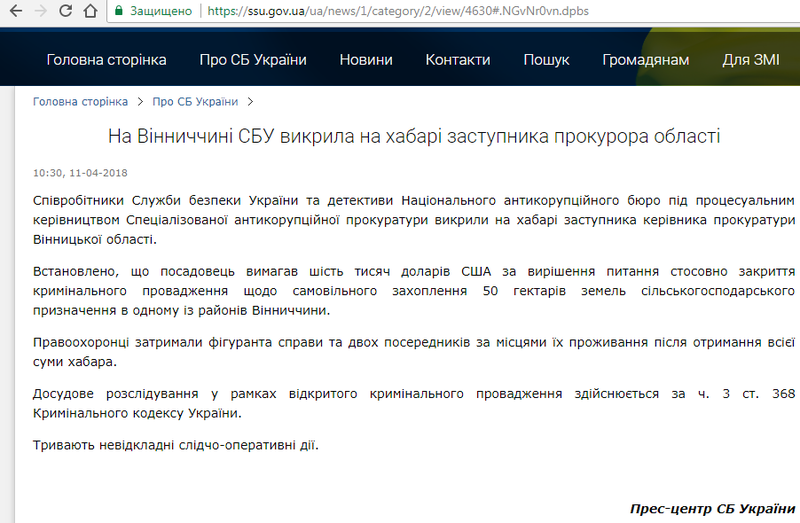The height and width of the screenshot is (523, 800).
Task: Select 'Новини' in the top navigation
Action: tap(366, 60)
